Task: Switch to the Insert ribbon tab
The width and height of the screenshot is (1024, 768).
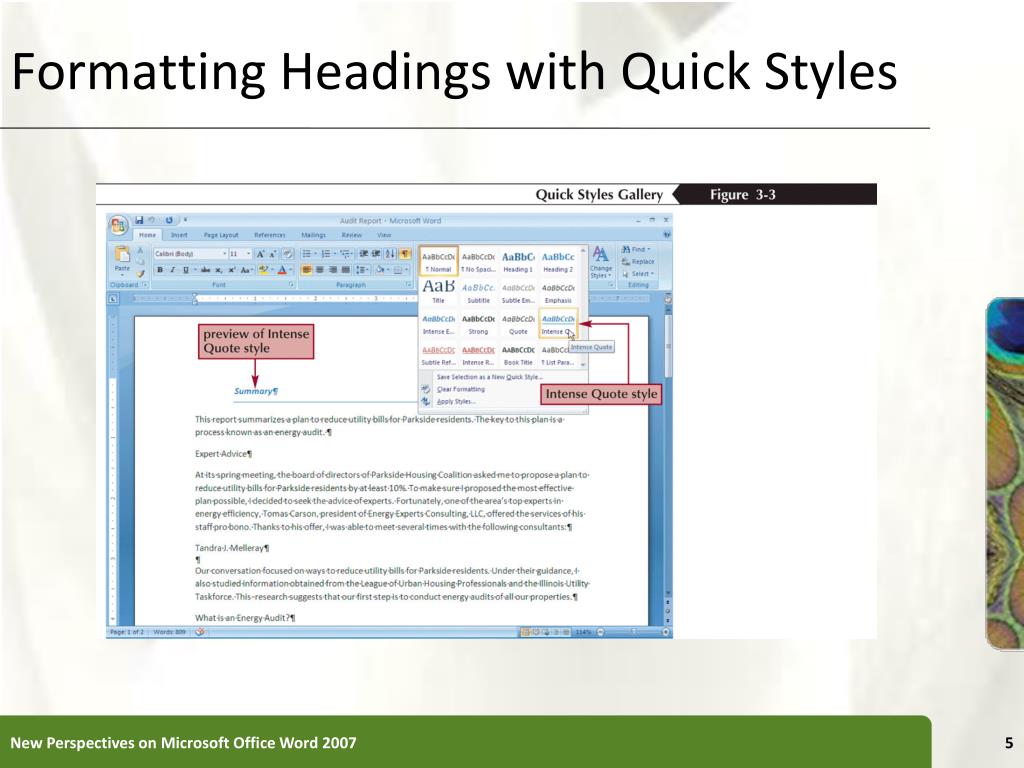Action: pyautogui.click(x=179, y=235)
